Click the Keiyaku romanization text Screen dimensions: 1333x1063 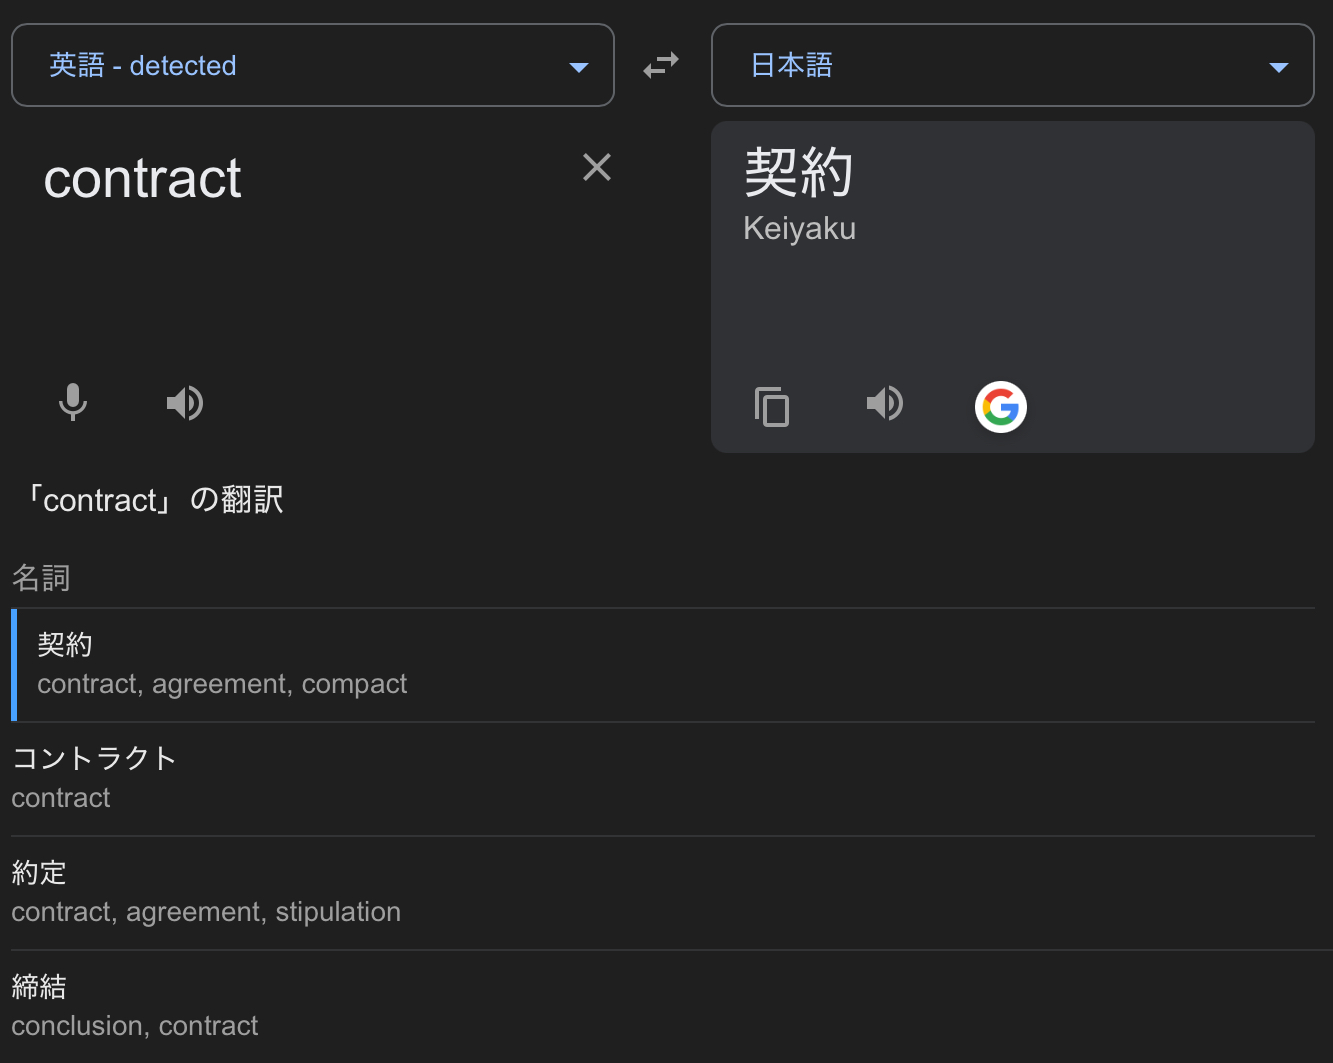[x=799, y=229]
